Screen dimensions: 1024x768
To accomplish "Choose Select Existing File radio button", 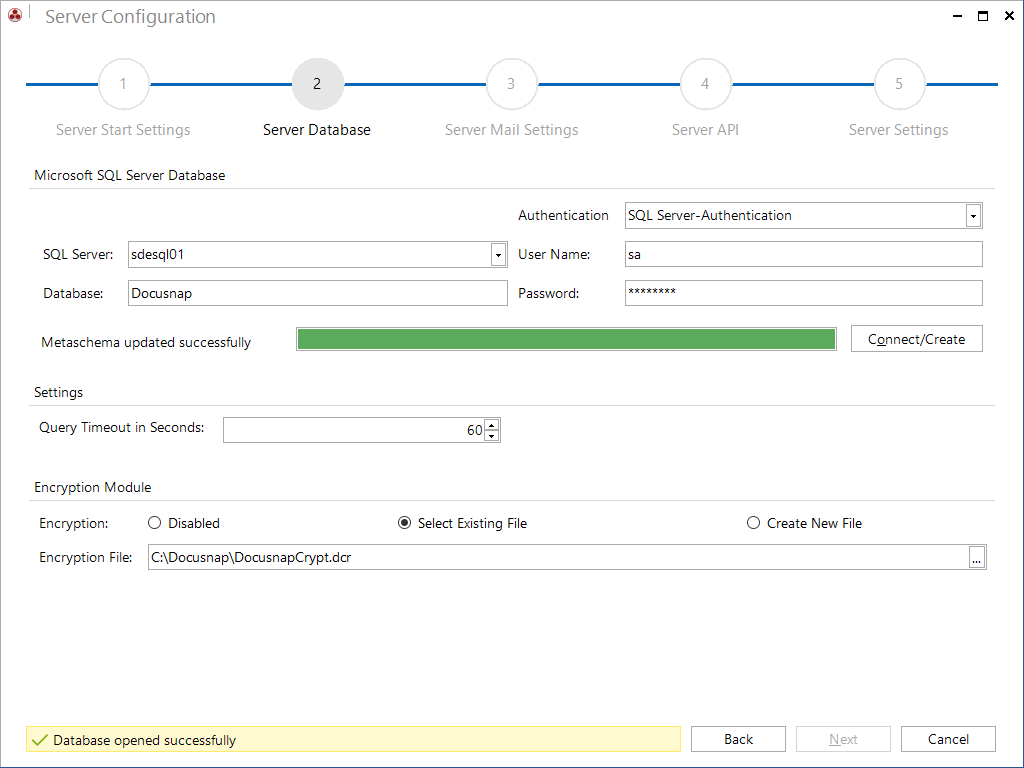I will [404, 523].
